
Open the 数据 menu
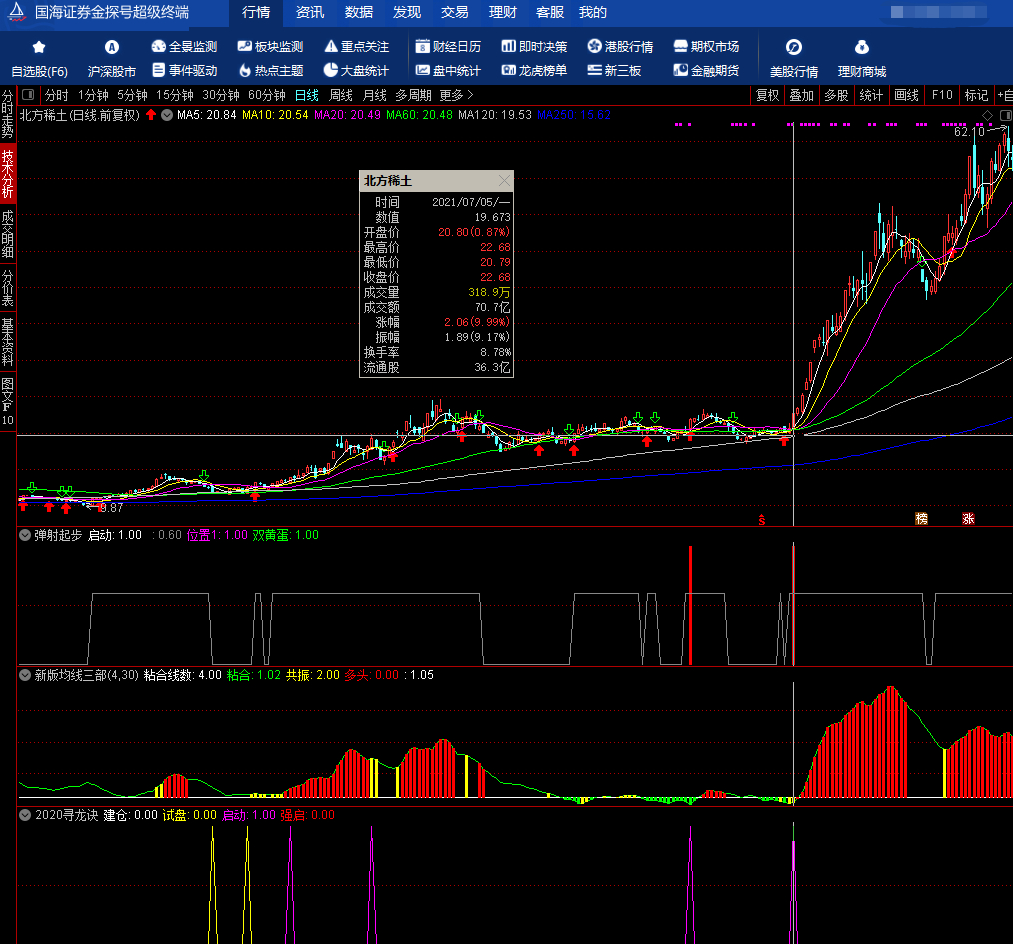point(359,12)
